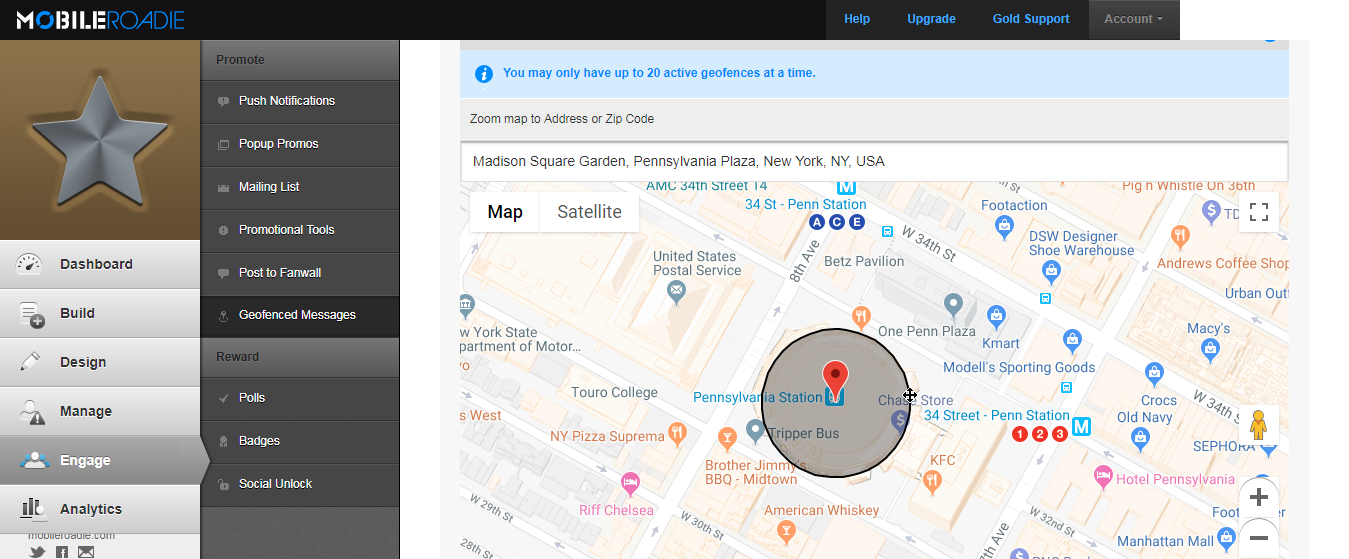
Task: Select the Engage section
Action: 100,460
